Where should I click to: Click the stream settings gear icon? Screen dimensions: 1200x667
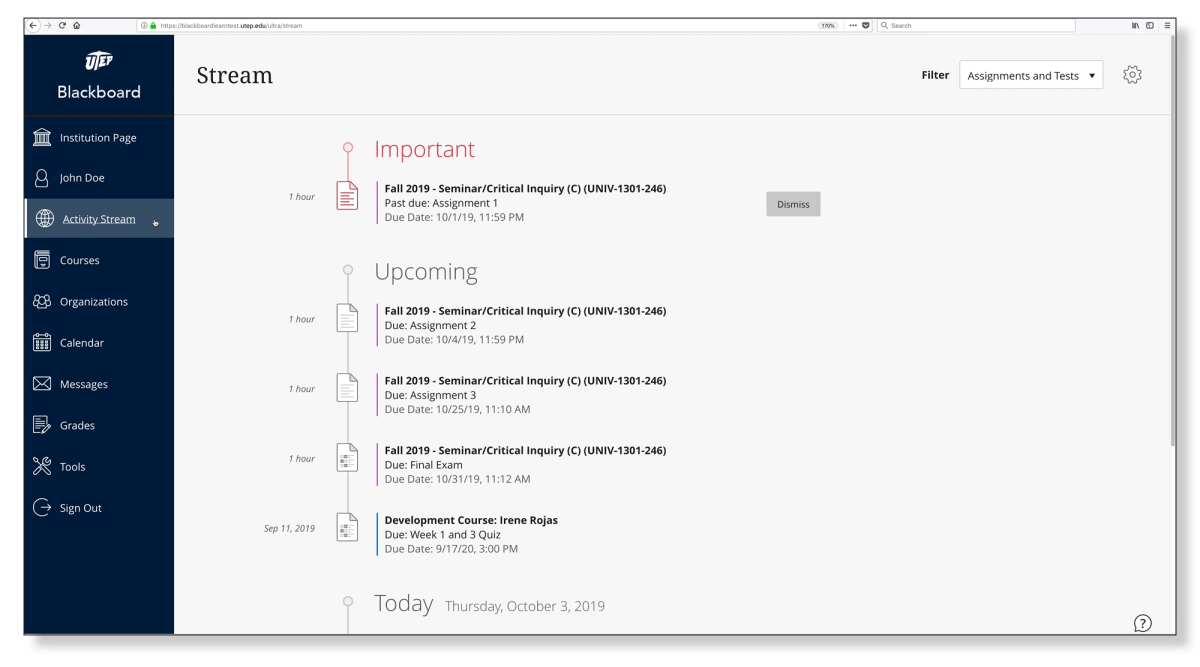tap(1132, 75)
